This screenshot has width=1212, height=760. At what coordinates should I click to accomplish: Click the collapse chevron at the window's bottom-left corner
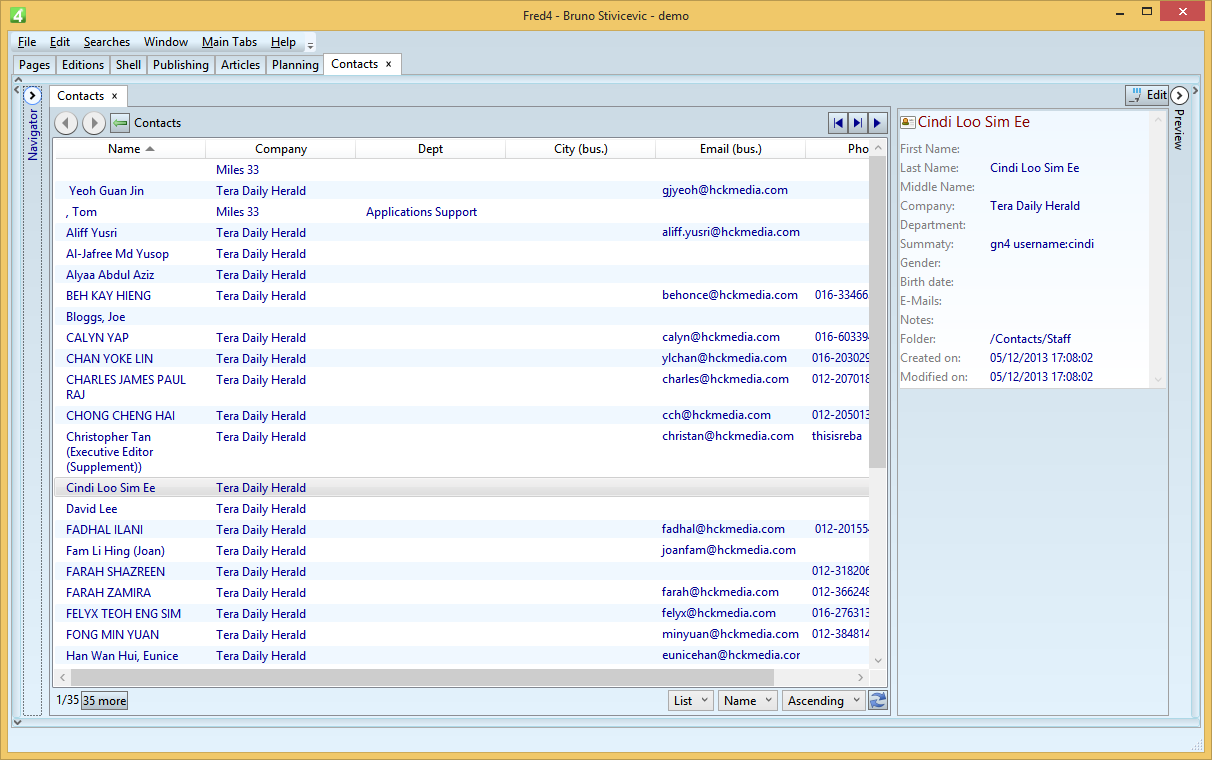17,721
